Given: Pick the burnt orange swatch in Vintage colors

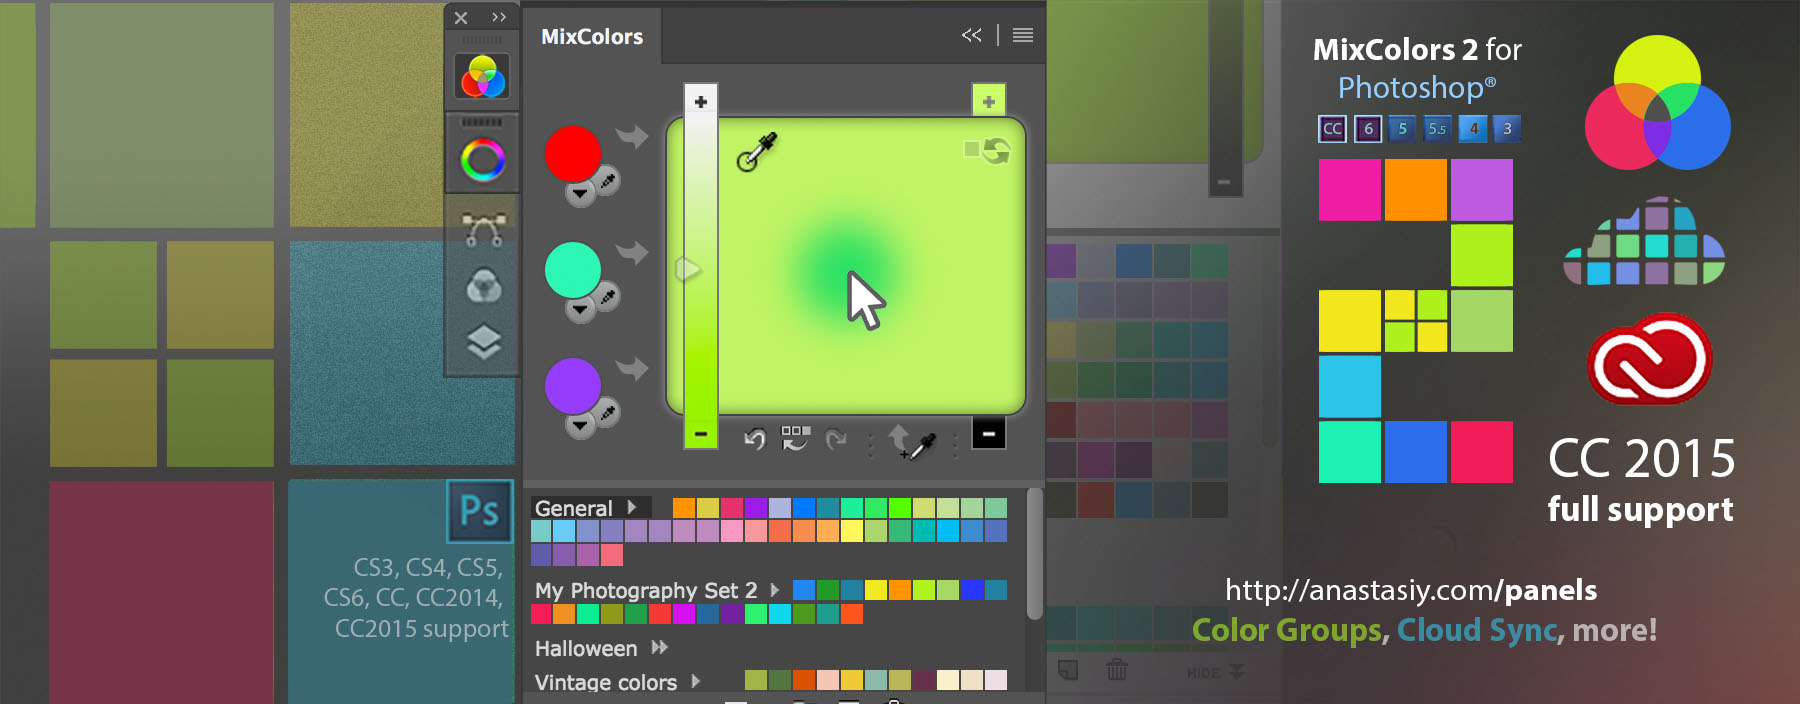Looking at the screenshot, I should (804, 681).
